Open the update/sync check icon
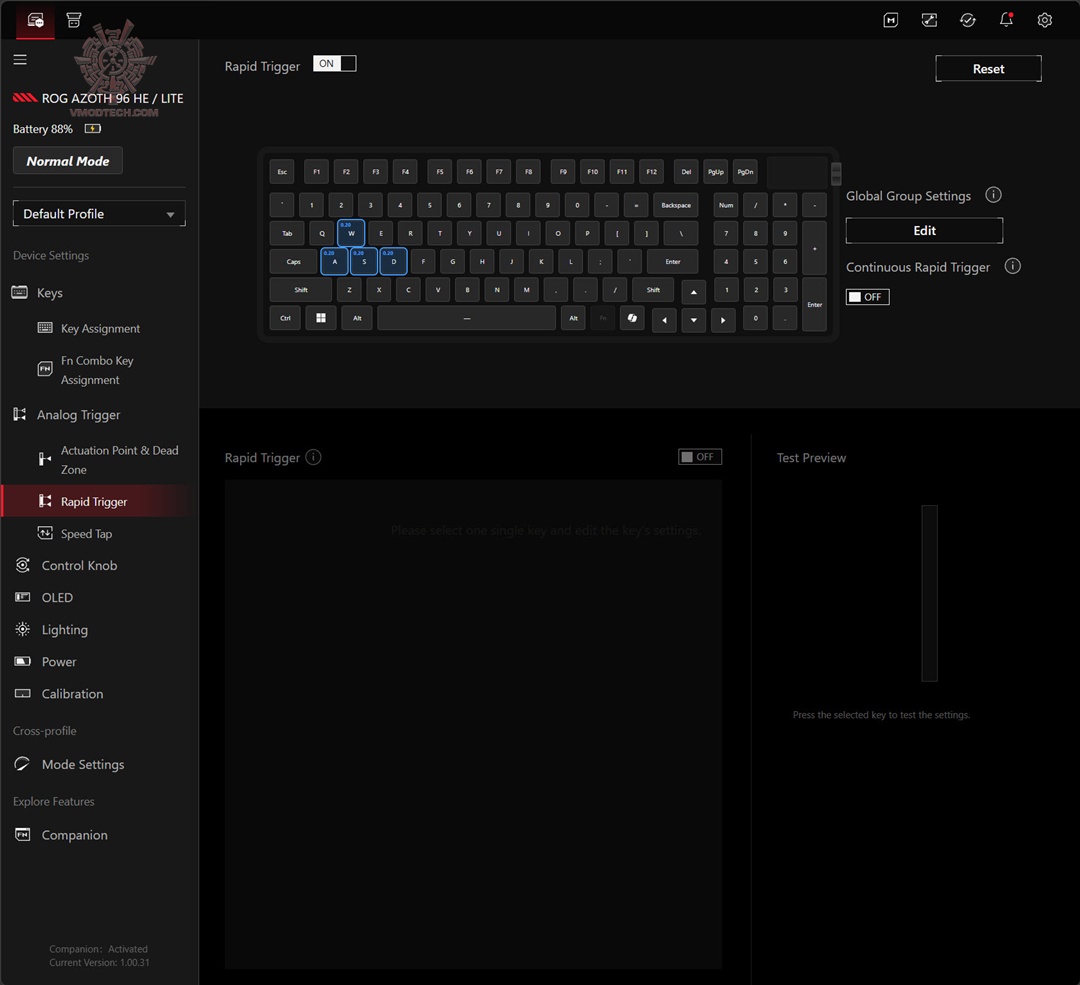Image resolution: width=1080 pixels, height=985 pixels. click(968, 20)
